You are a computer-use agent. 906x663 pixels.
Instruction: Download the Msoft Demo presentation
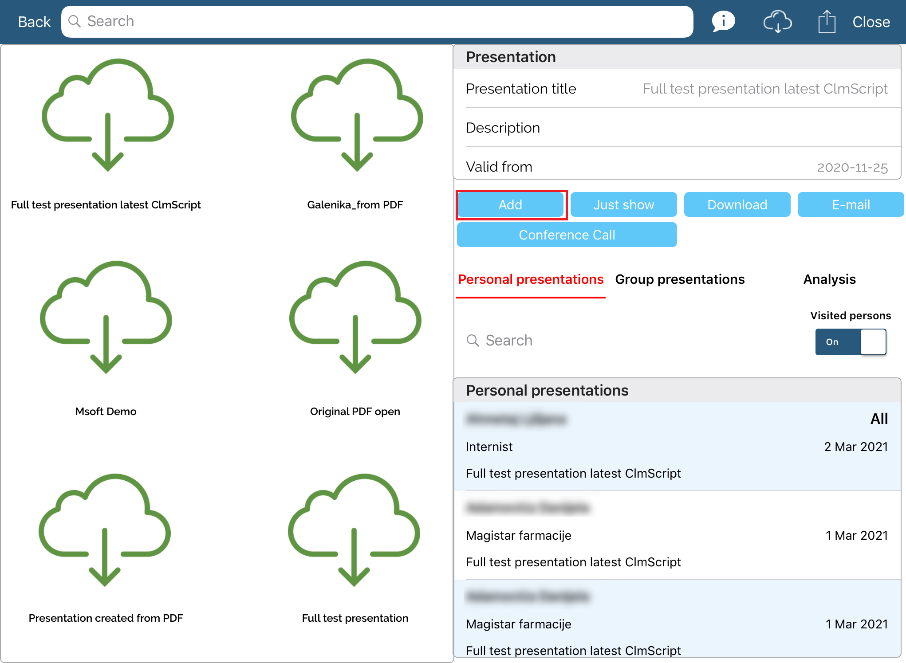[x=106, y=319]
